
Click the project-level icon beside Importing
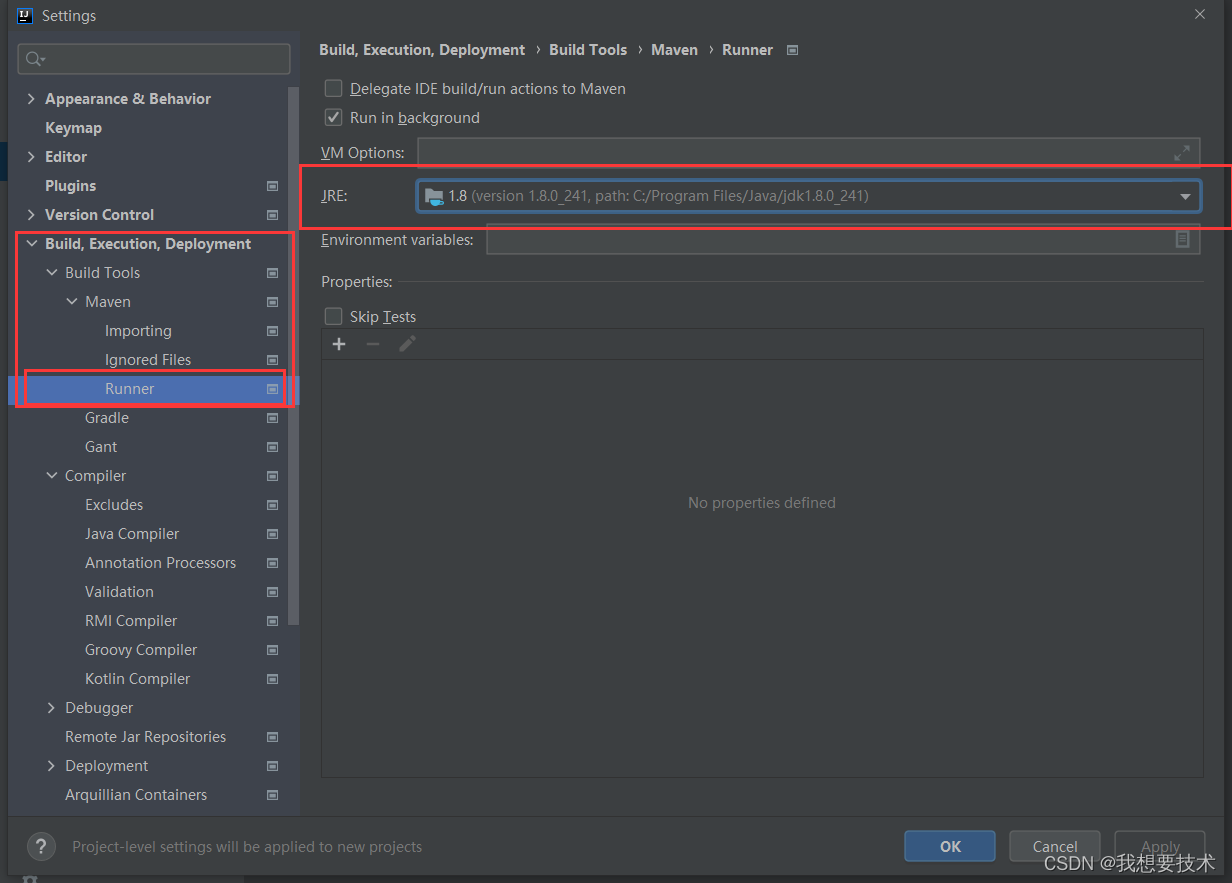272,331
